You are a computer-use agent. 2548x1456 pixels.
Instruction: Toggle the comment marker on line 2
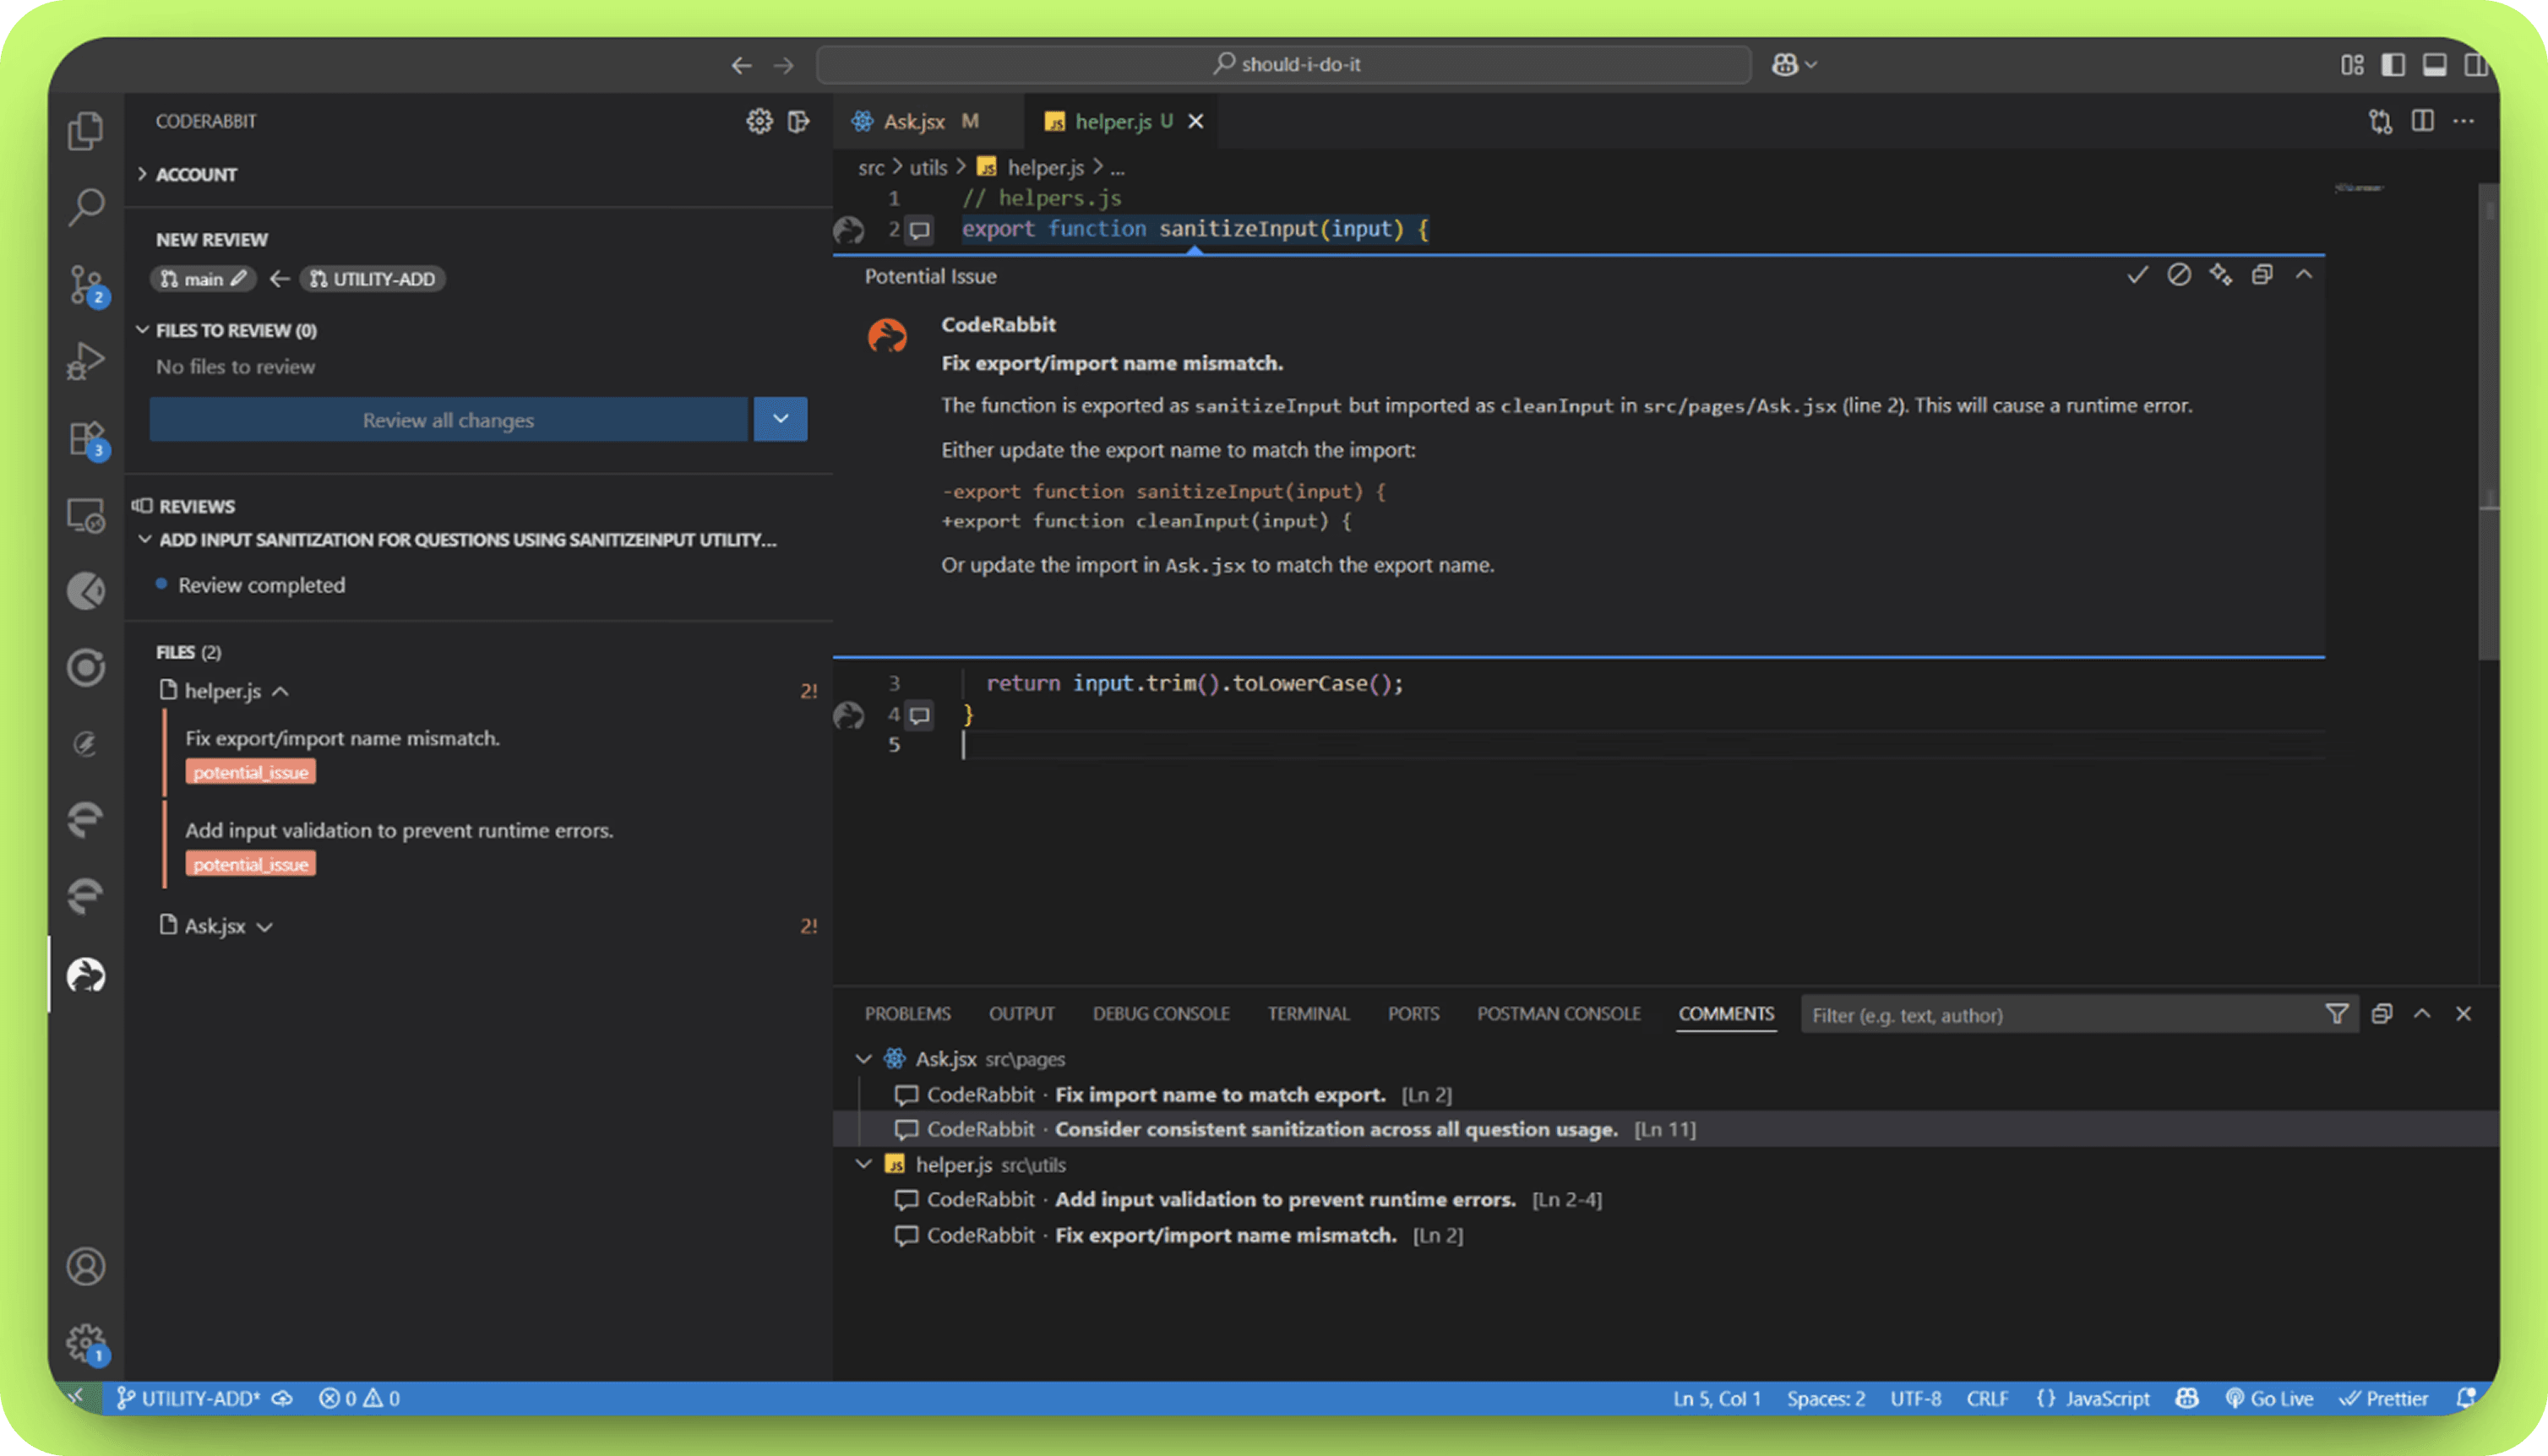tap(920, 230)
